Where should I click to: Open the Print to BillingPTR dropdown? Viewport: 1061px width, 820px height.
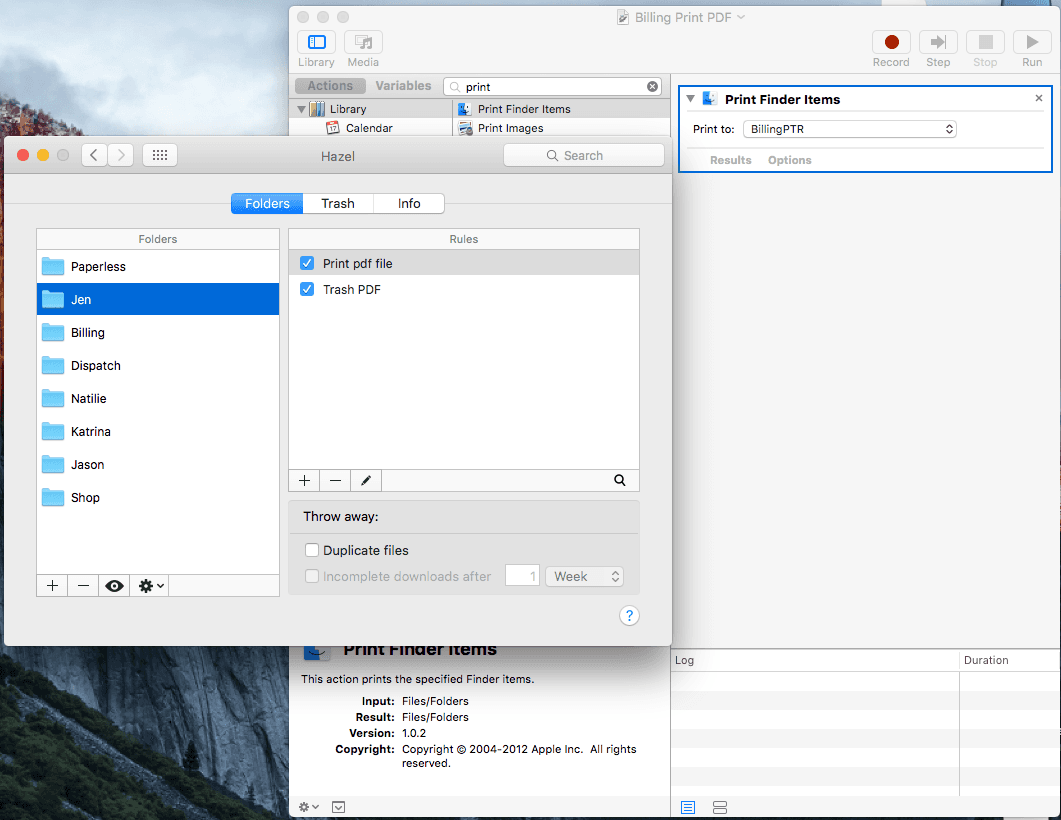849,129
